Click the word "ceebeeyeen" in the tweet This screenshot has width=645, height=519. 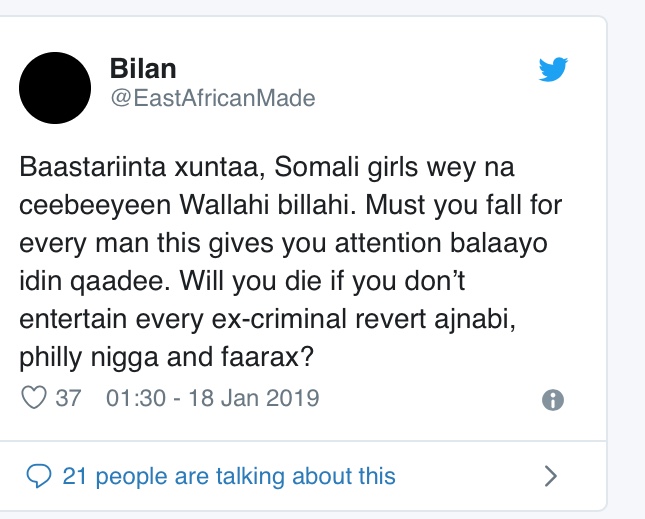[95, 205]
